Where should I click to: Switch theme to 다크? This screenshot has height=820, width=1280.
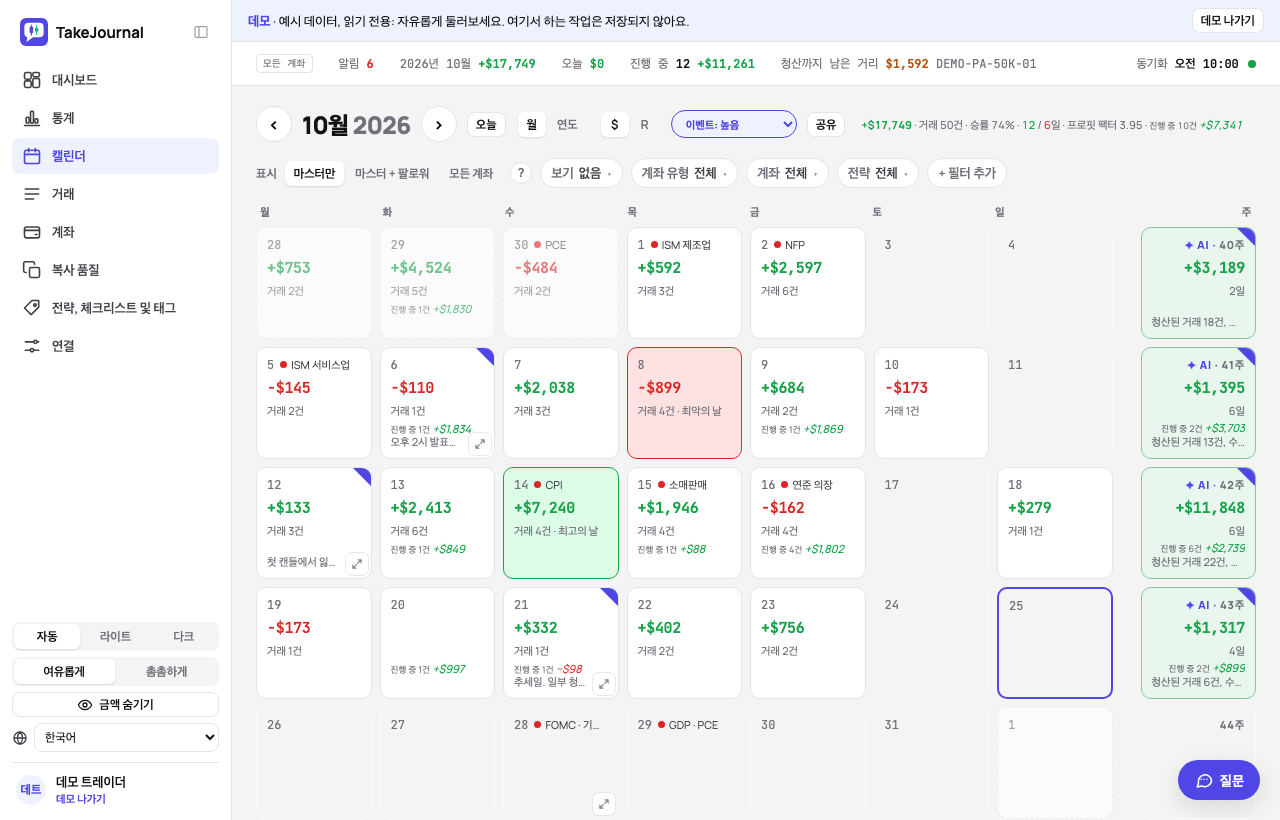183,637
